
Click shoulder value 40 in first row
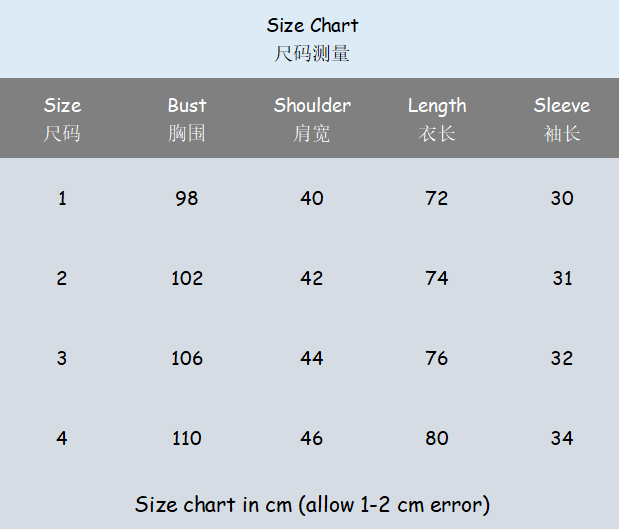tap(312, 198)
